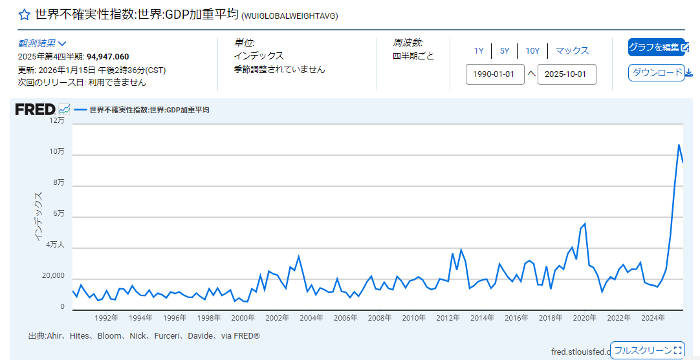Click the 2020年 x-axis label
The height and width of the screenshot is (360, 700).
click(x=584, y=318)
